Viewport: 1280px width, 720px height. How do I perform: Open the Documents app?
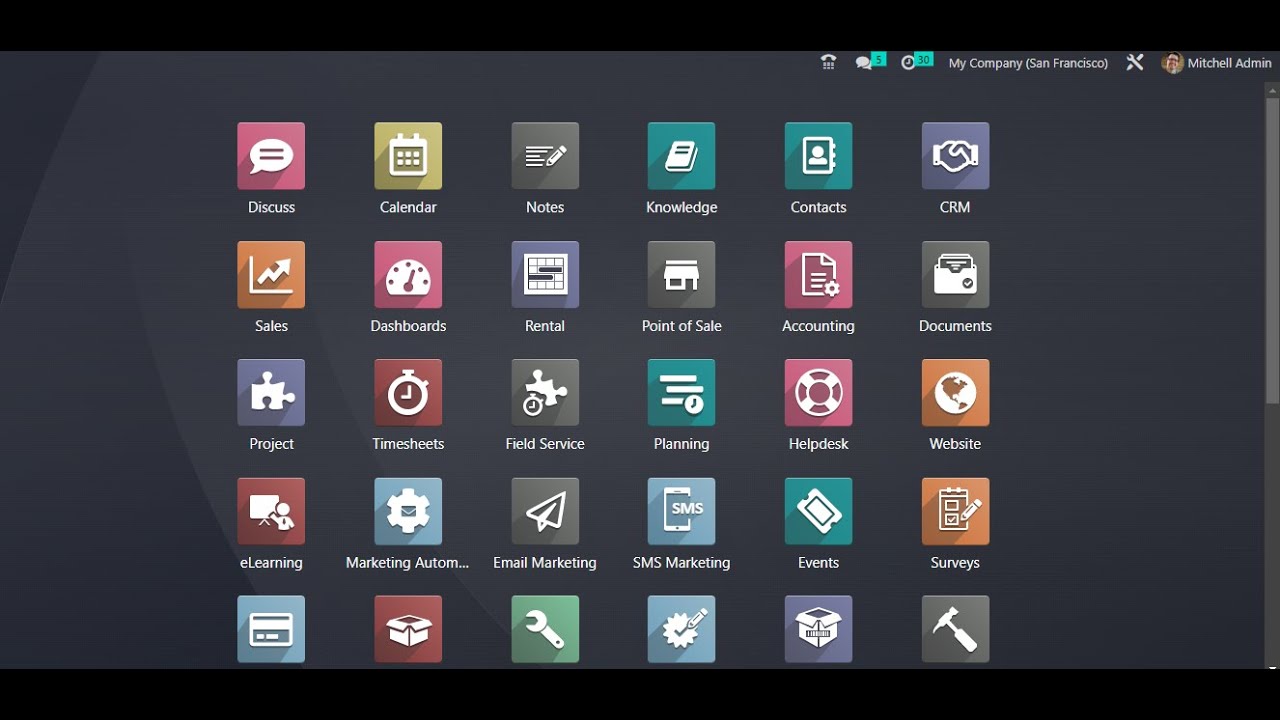coord(955,275)
